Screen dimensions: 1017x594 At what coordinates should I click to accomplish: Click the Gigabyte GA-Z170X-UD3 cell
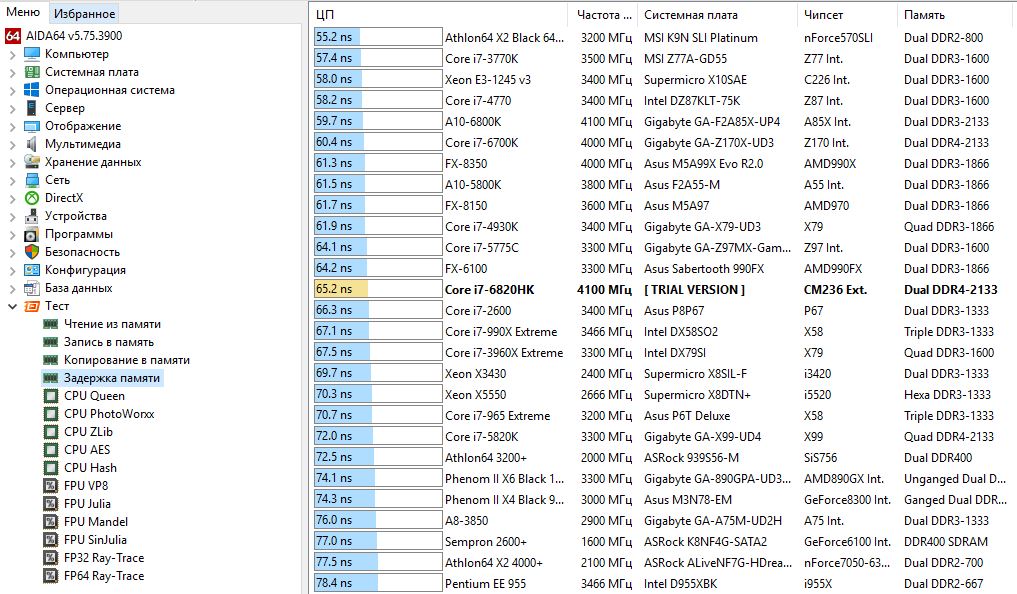click(x=709, y=143)
